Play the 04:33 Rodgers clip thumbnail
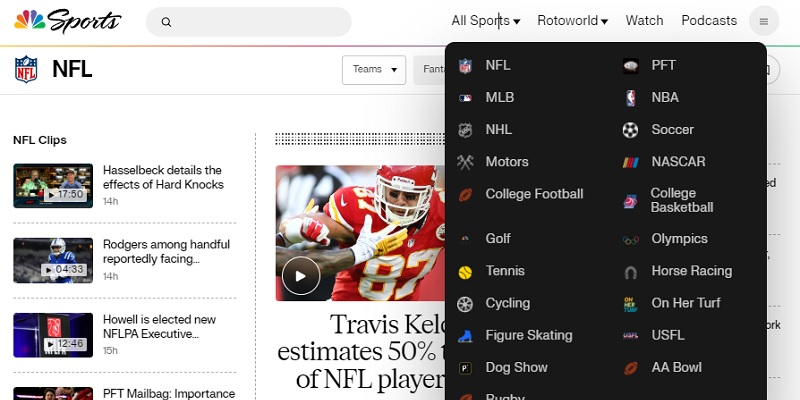 pos(53,260)
